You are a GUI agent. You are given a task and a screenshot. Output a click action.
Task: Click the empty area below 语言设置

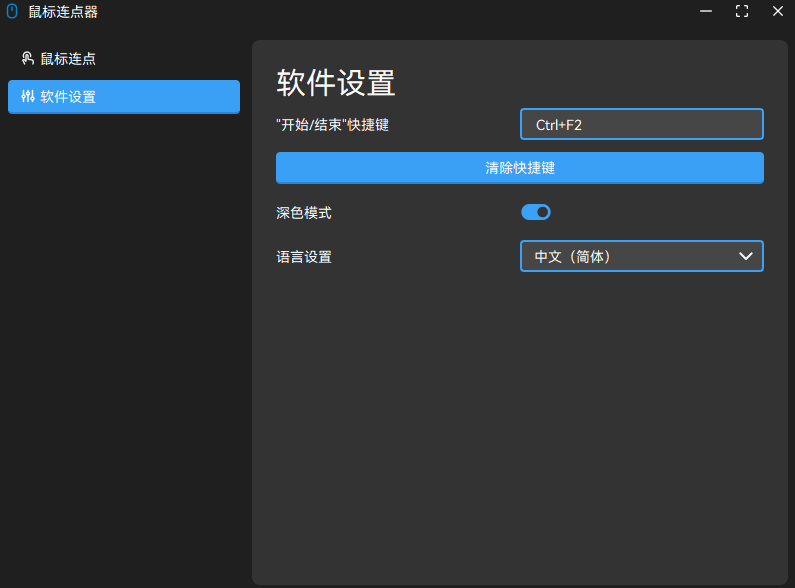pos(519,420)
